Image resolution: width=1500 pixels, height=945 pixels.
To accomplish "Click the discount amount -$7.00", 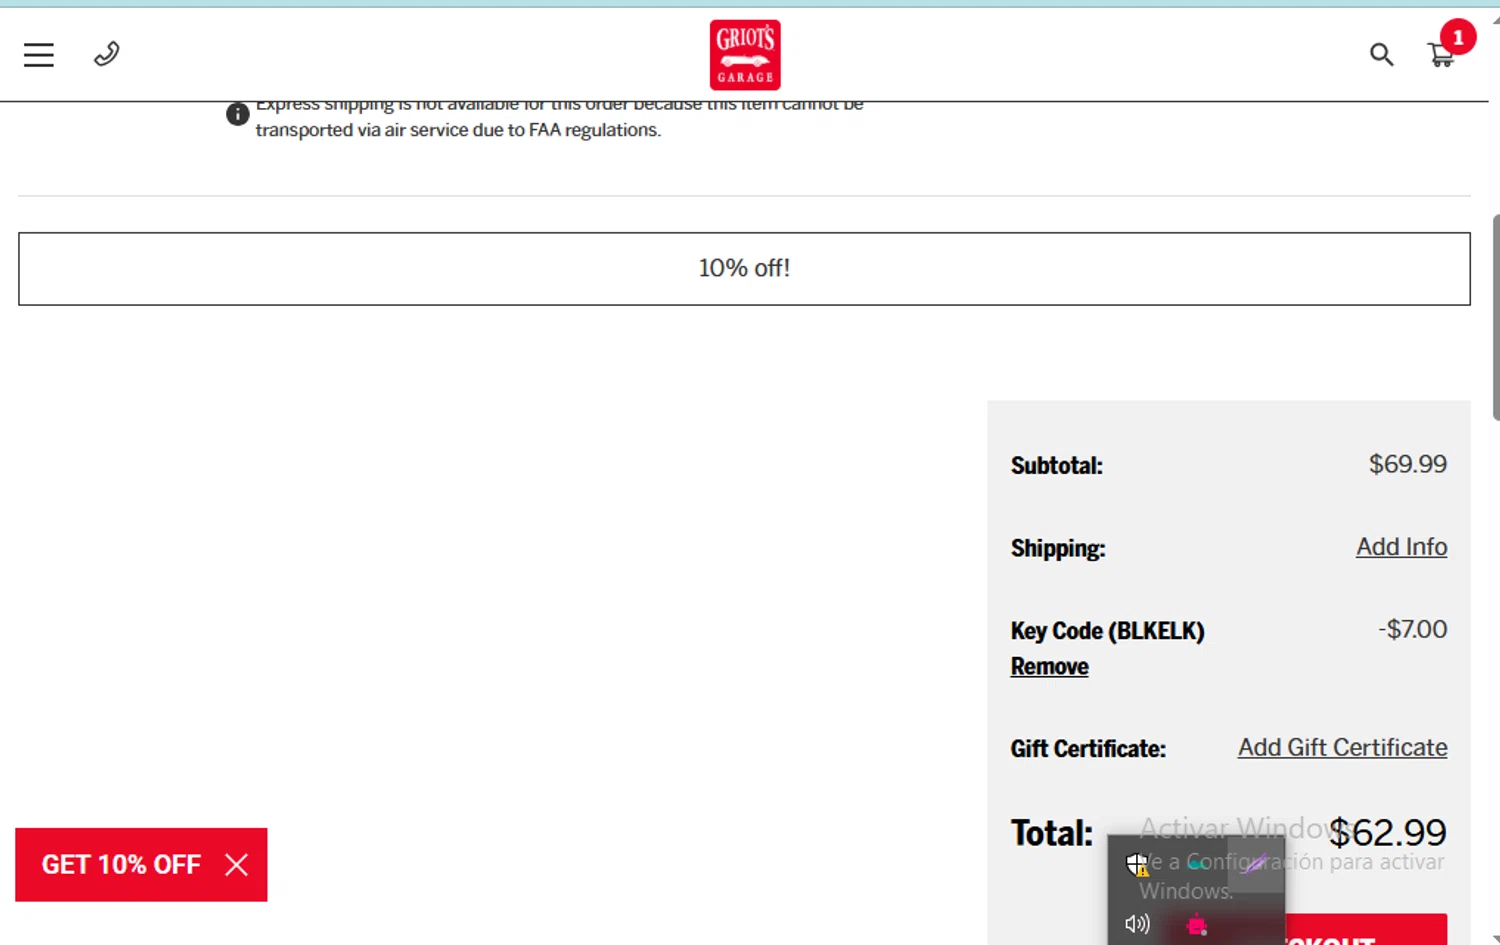I will tap(1412, 629).
